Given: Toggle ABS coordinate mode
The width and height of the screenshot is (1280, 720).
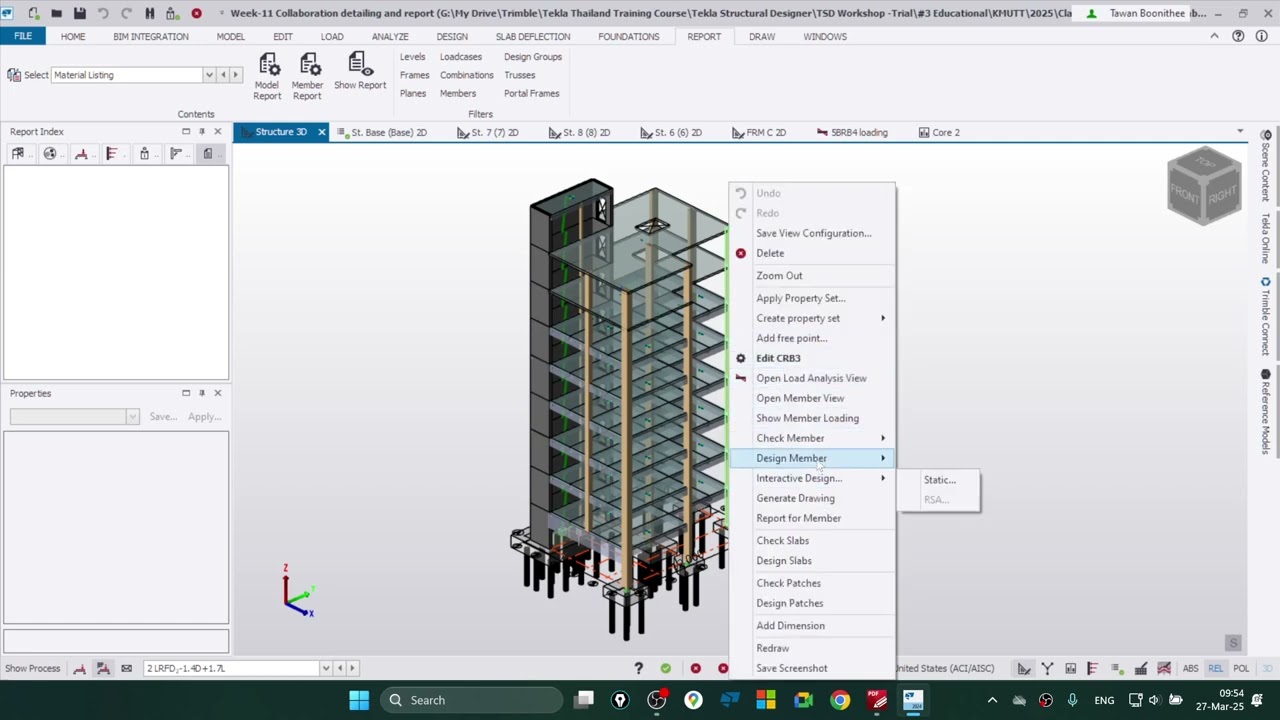Looking at the screenshot, I should click(x=1191, y=668).
